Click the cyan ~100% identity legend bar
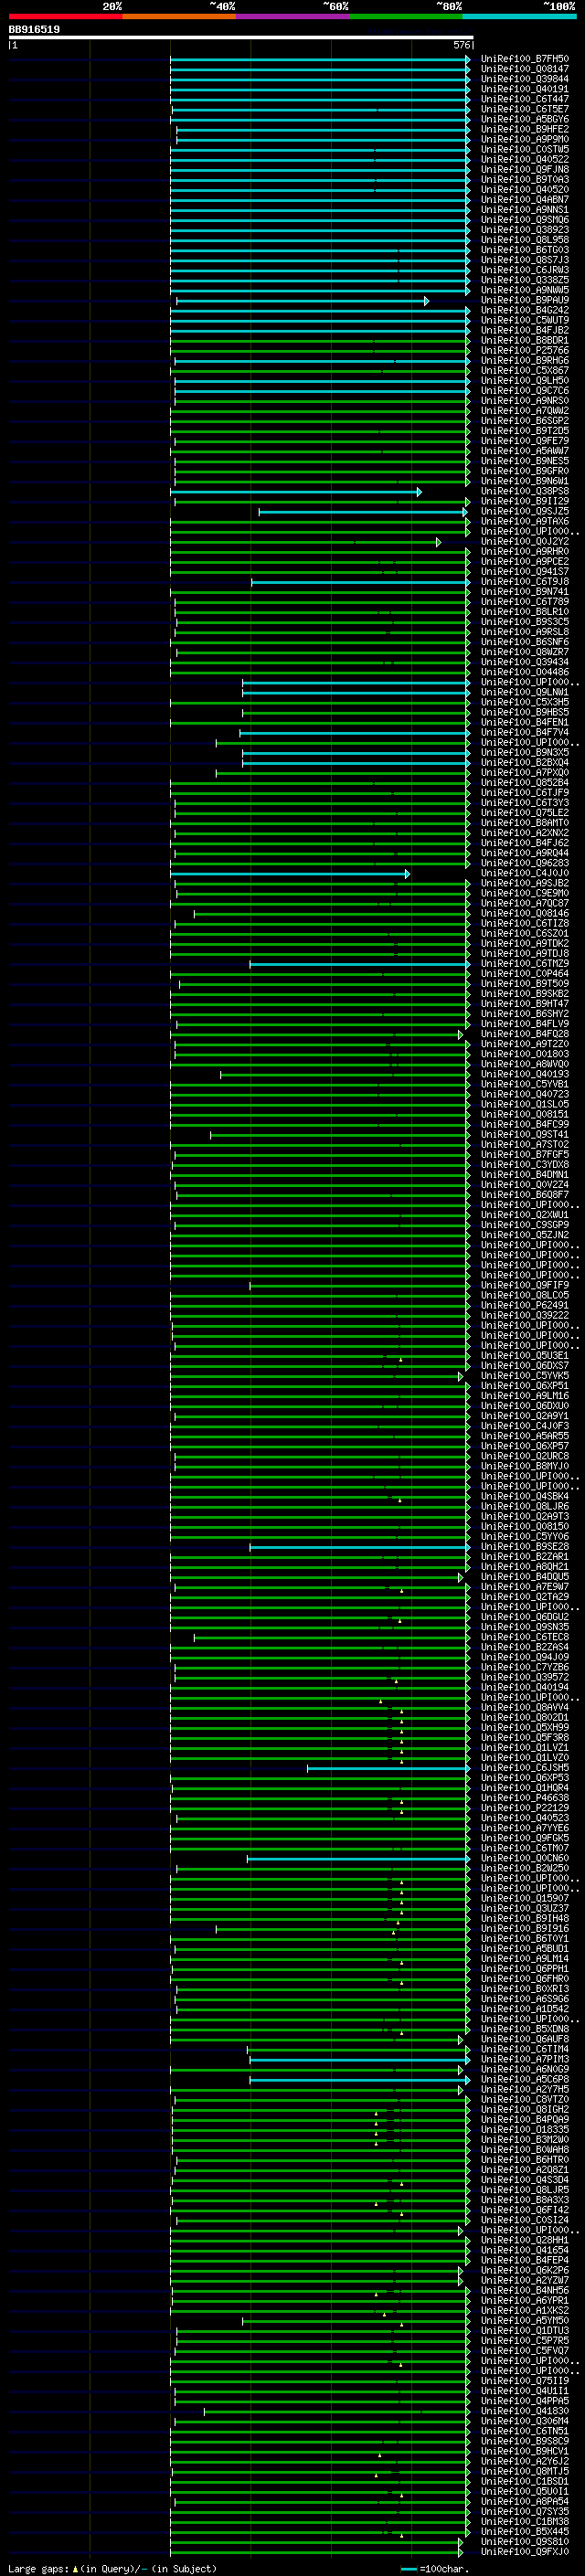 [519, 16]
